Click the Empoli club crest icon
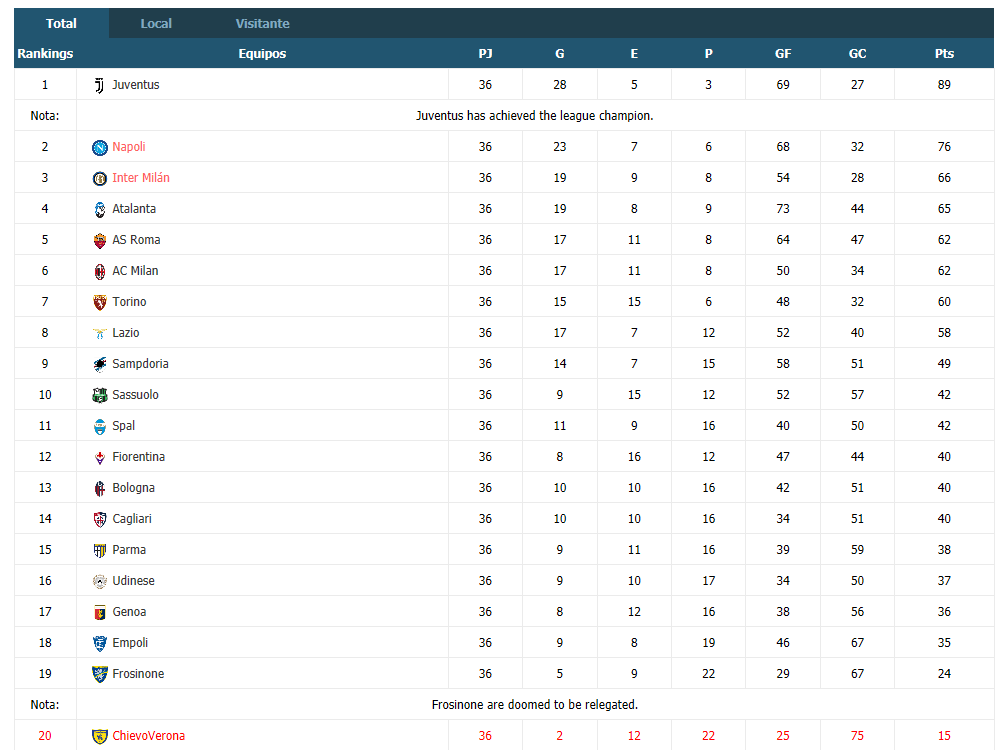The height and width of the screenshot is (750, 1007). (100, 643)
